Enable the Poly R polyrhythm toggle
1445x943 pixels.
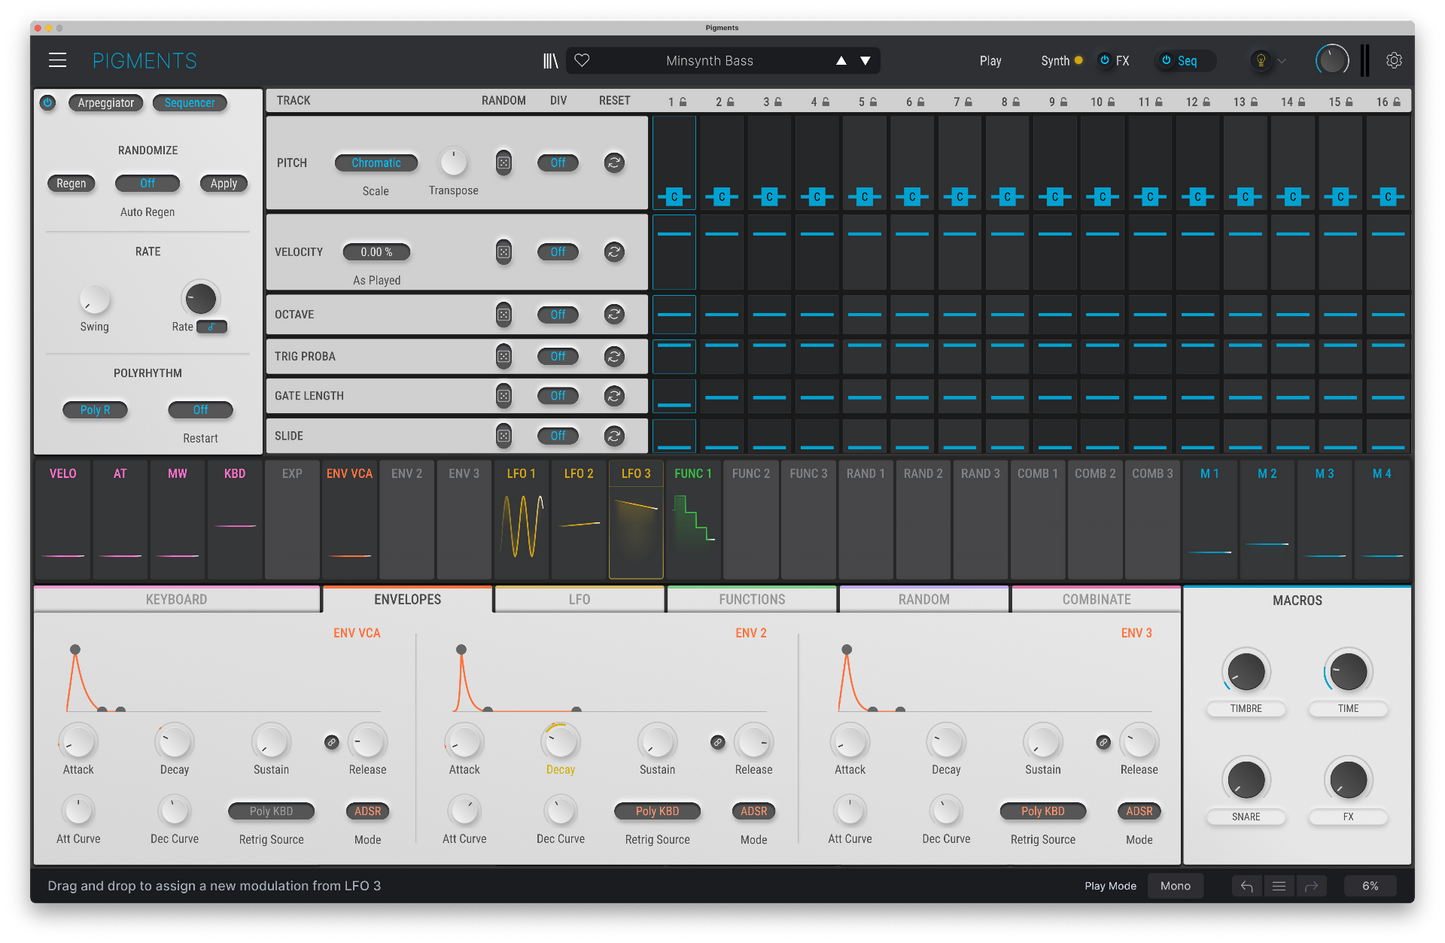(95, 409)
